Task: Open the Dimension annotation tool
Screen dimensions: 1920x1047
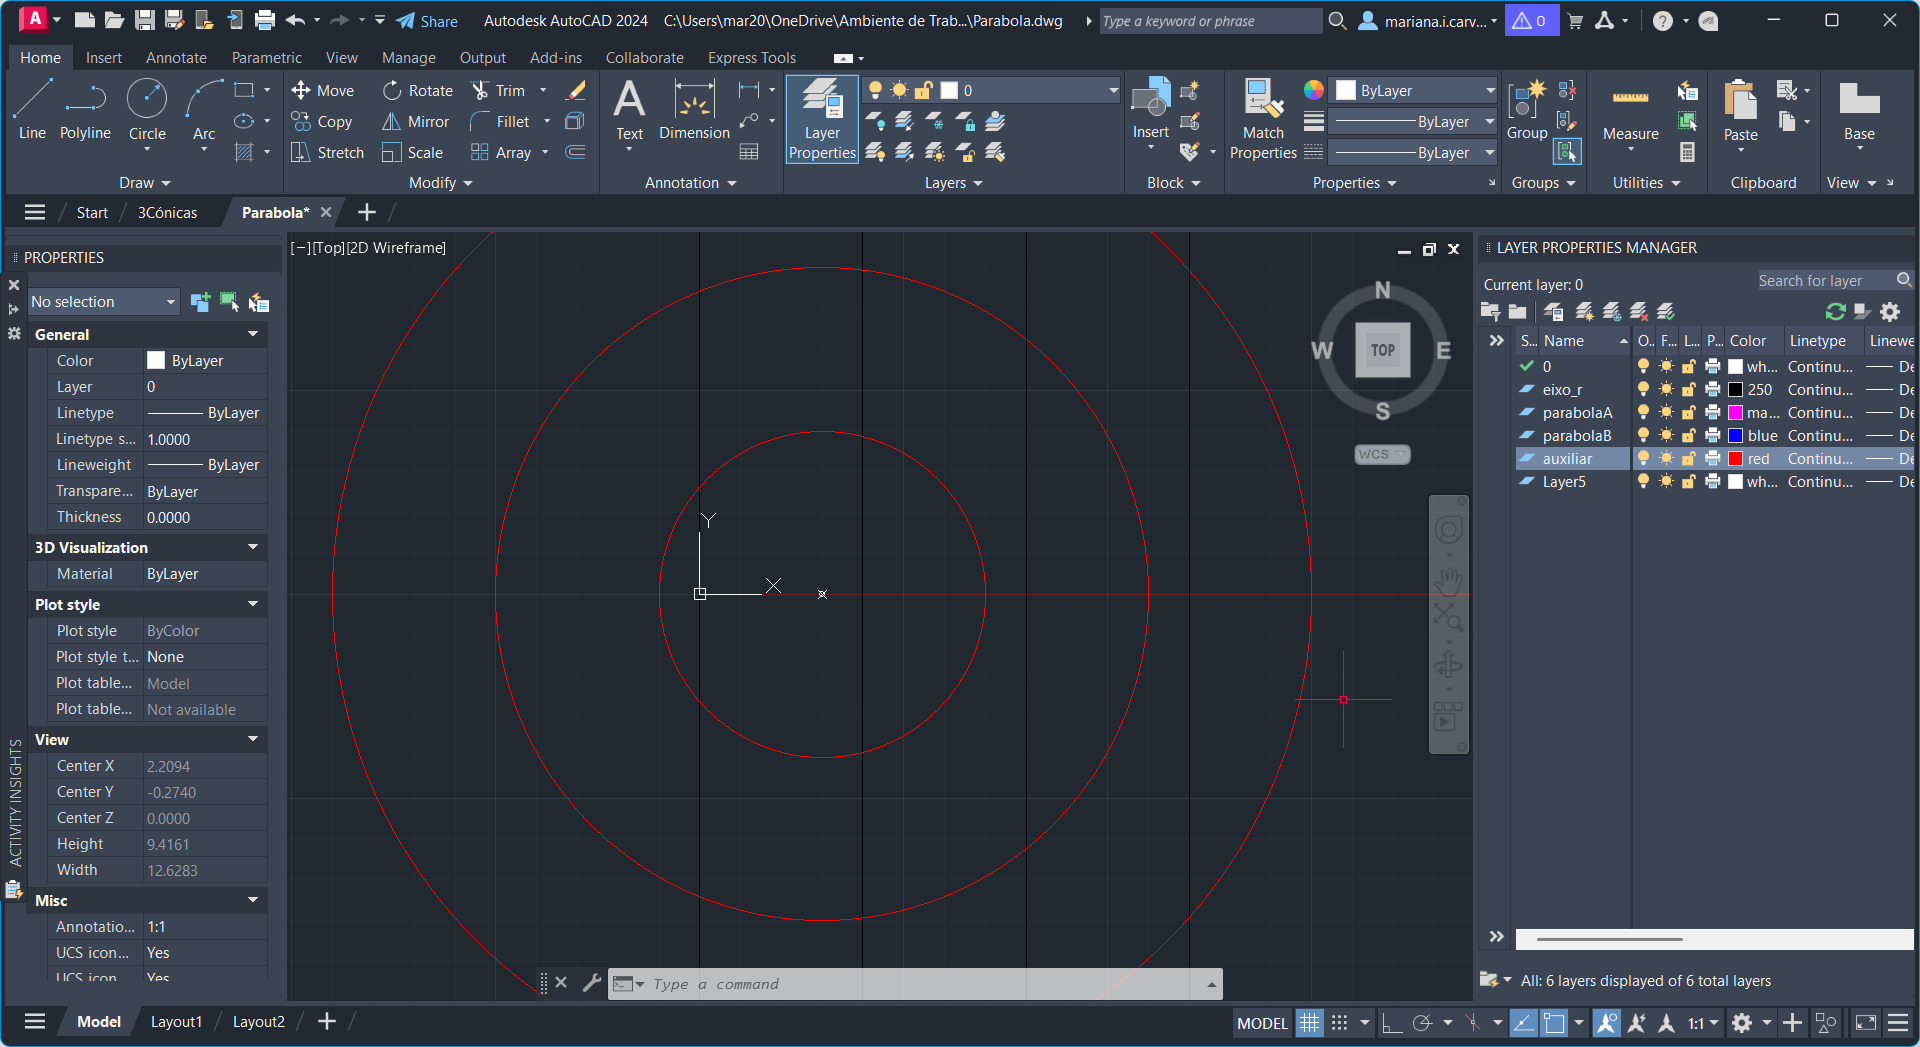Action: 694,110
